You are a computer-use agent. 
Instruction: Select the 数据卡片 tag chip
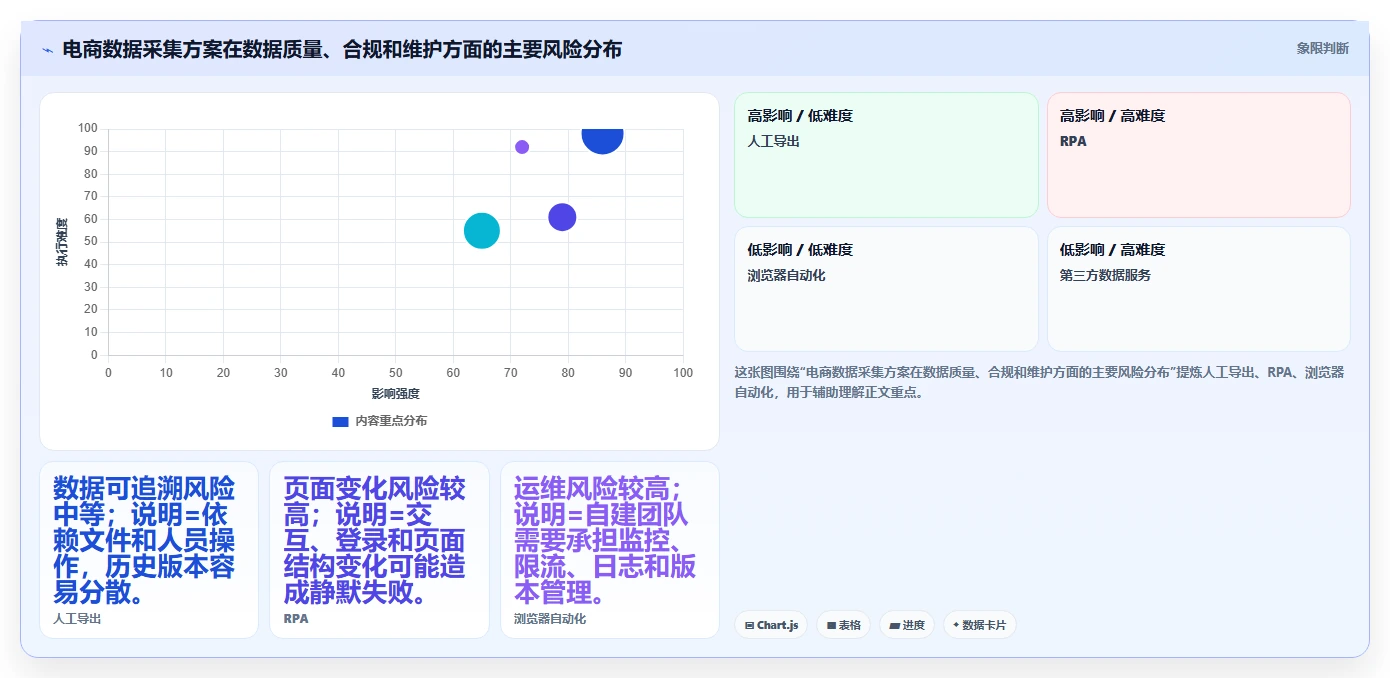point(980,625)
